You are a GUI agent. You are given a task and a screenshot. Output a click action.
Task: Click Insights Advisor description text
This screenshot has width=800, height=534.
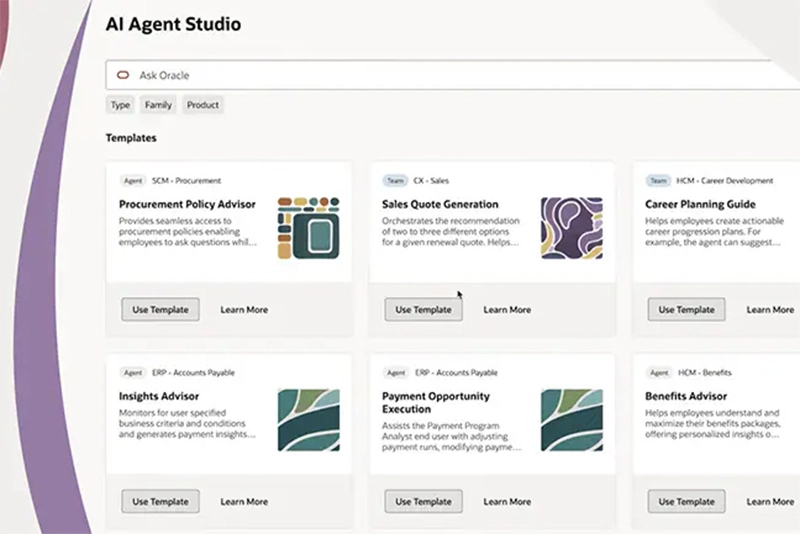point(187,423)
